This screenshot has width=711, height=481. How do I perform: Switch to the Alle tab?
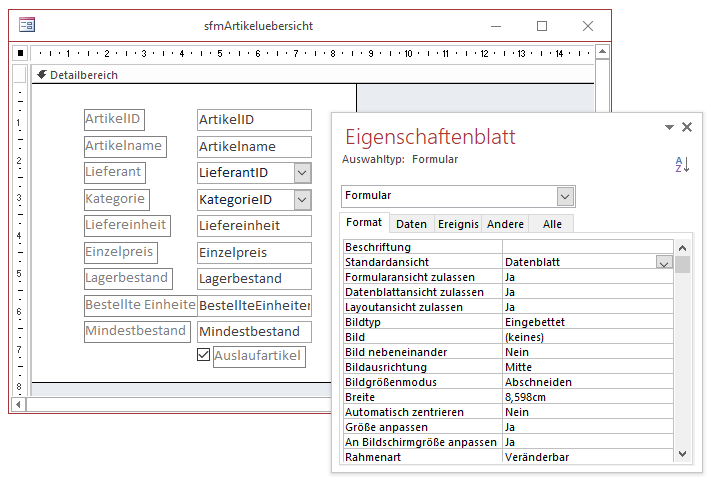[x=552, y=224]
